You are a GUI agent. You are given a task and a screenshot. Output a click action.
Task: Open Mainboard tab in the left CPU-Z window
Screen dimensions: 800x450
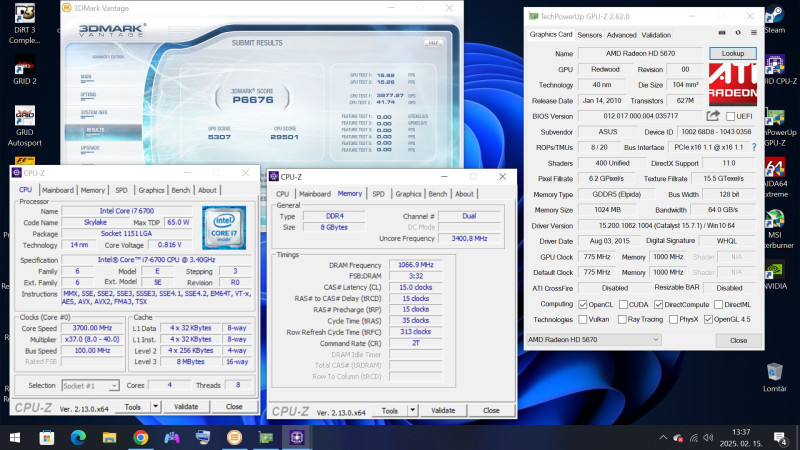(58, 190)
